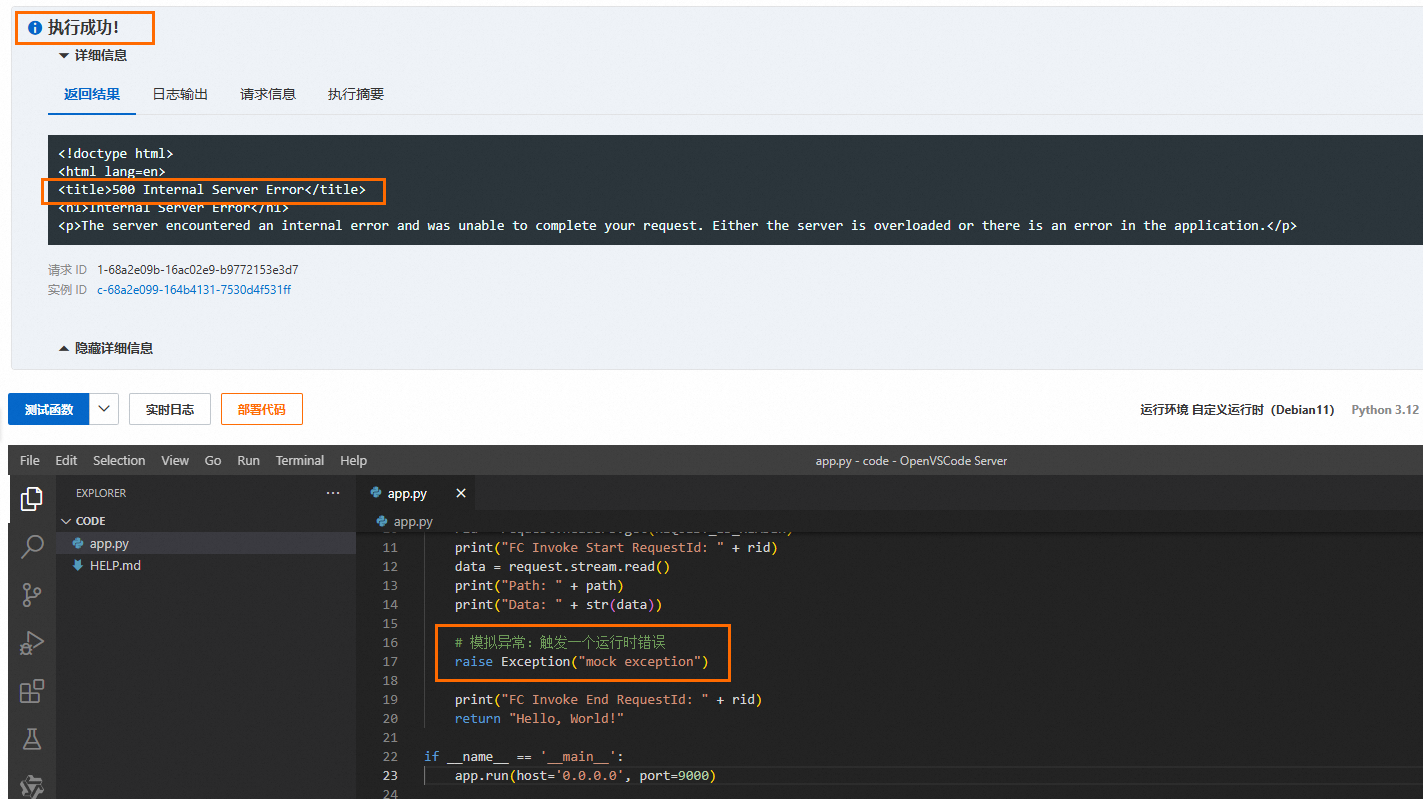Click request ID text 1-68a2e09b

click(197, 270)
